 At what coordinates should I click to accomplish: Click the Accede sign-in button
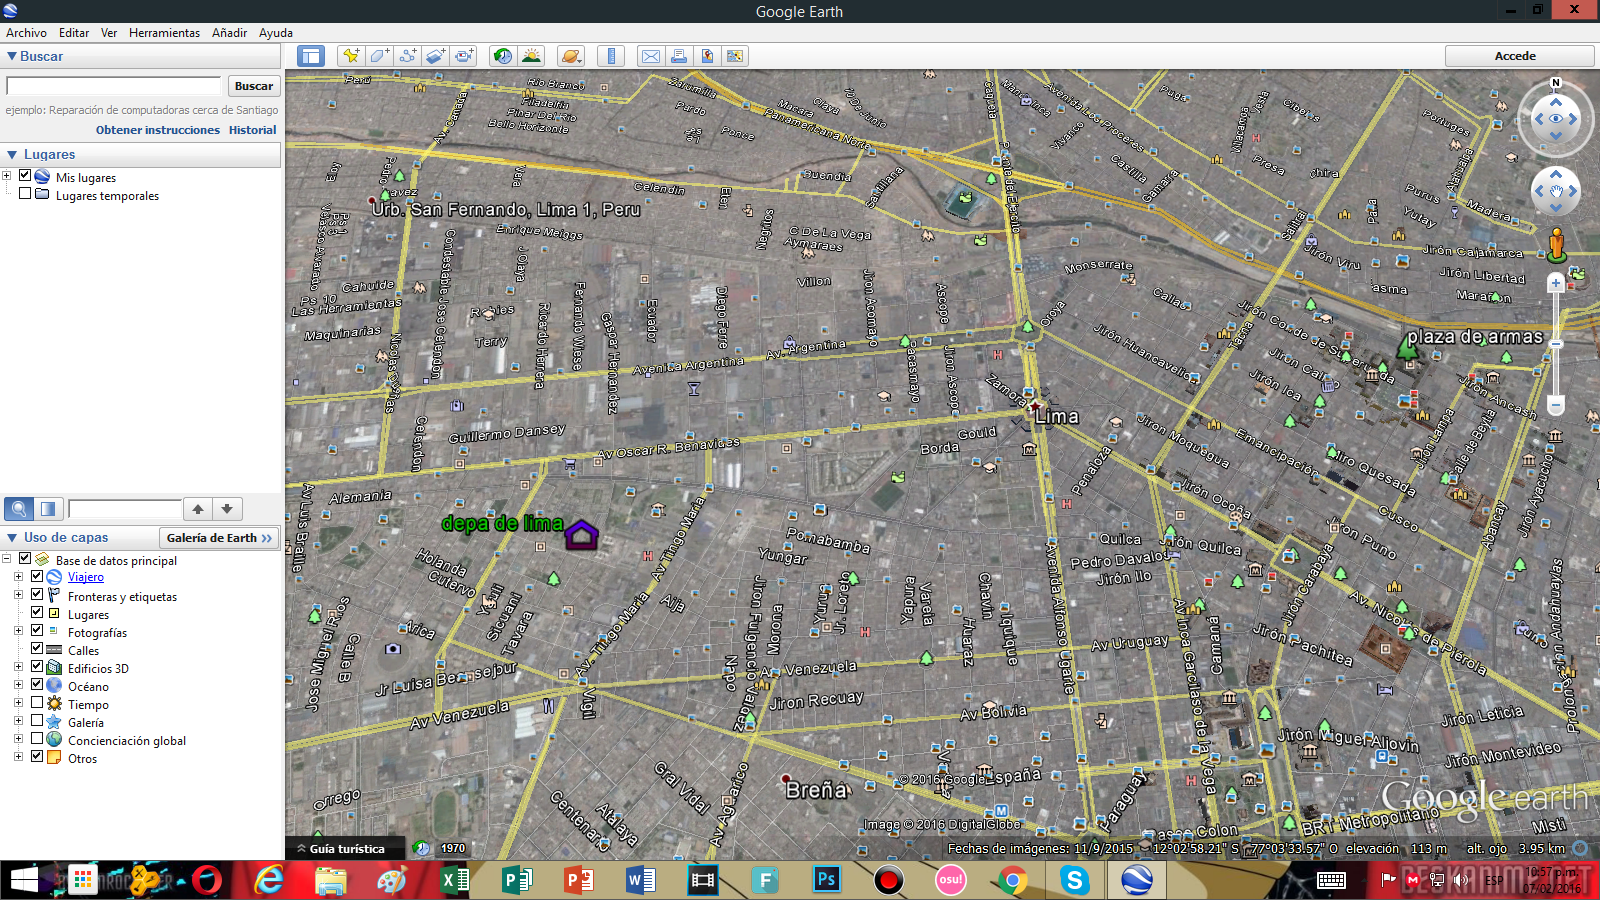pos(1519,56)
